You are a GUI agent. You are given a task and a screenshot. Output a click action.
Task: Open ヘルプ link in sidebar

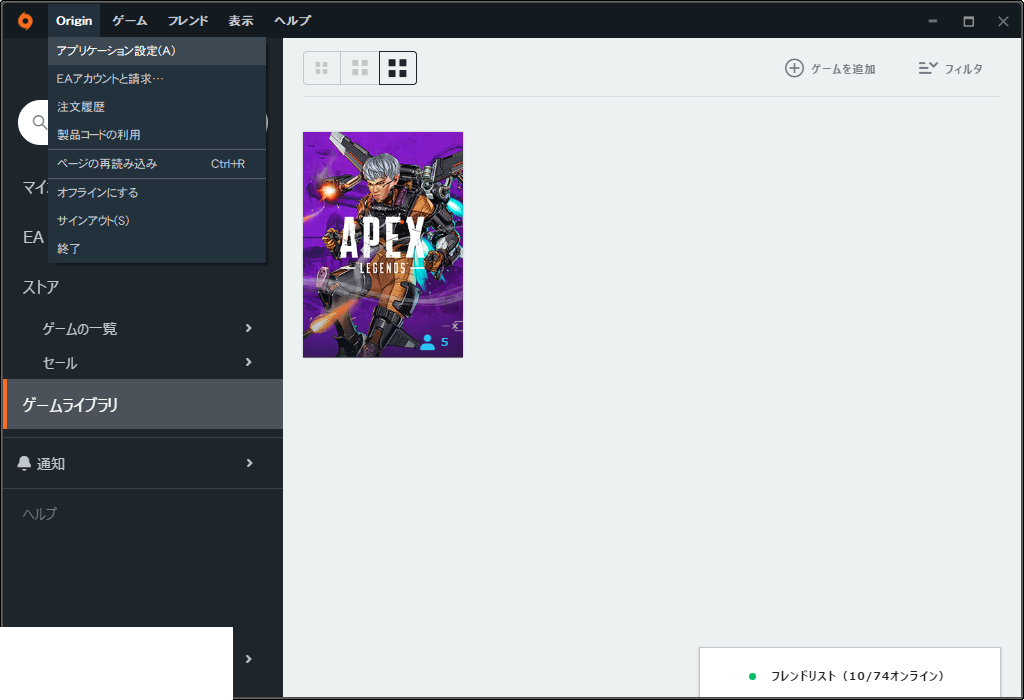click(x=39, y=514)
